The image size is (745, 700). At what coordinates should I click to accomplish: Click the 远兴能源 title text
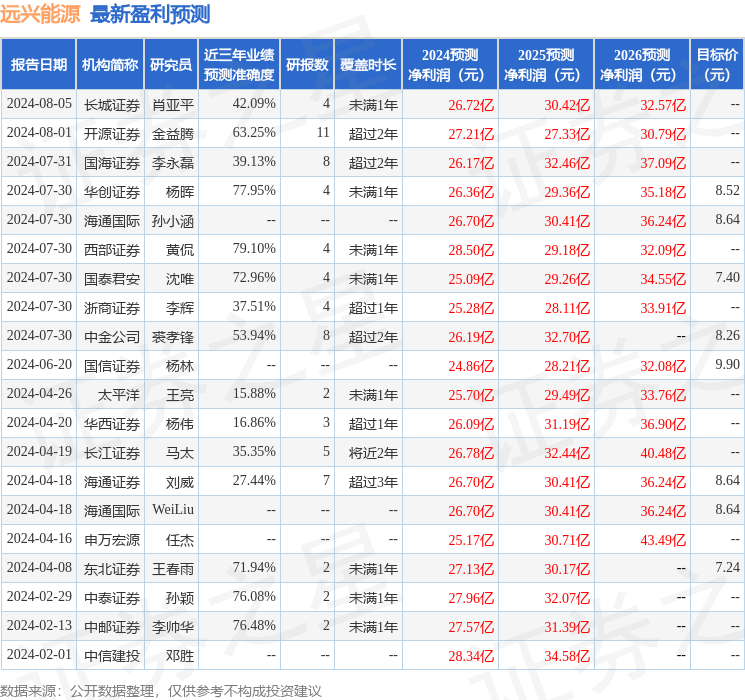point(40,14)
